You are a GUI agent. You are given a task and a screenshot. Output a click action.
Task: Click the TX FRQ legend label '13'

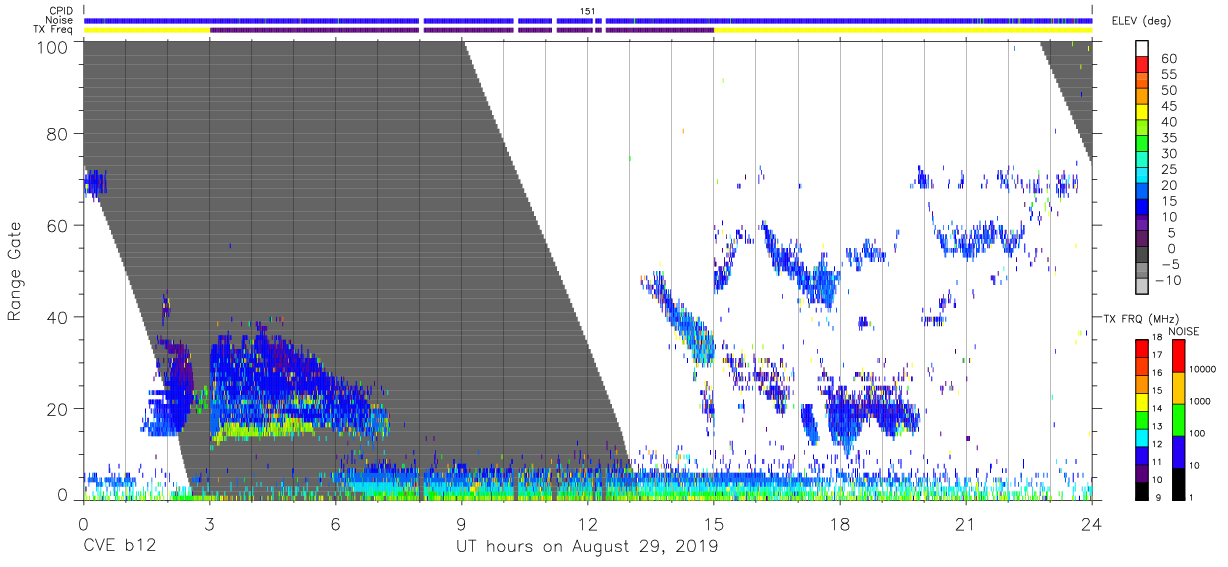click(x=1159, y=426)
